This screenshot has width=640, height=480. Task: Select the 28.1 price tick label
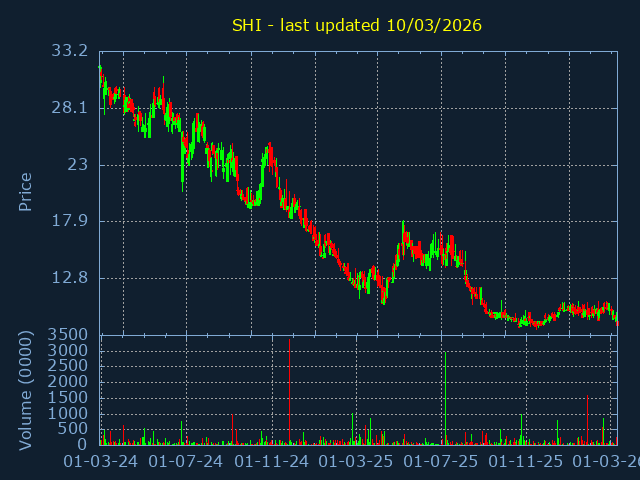pyautogui.click(x=70, y=108)
